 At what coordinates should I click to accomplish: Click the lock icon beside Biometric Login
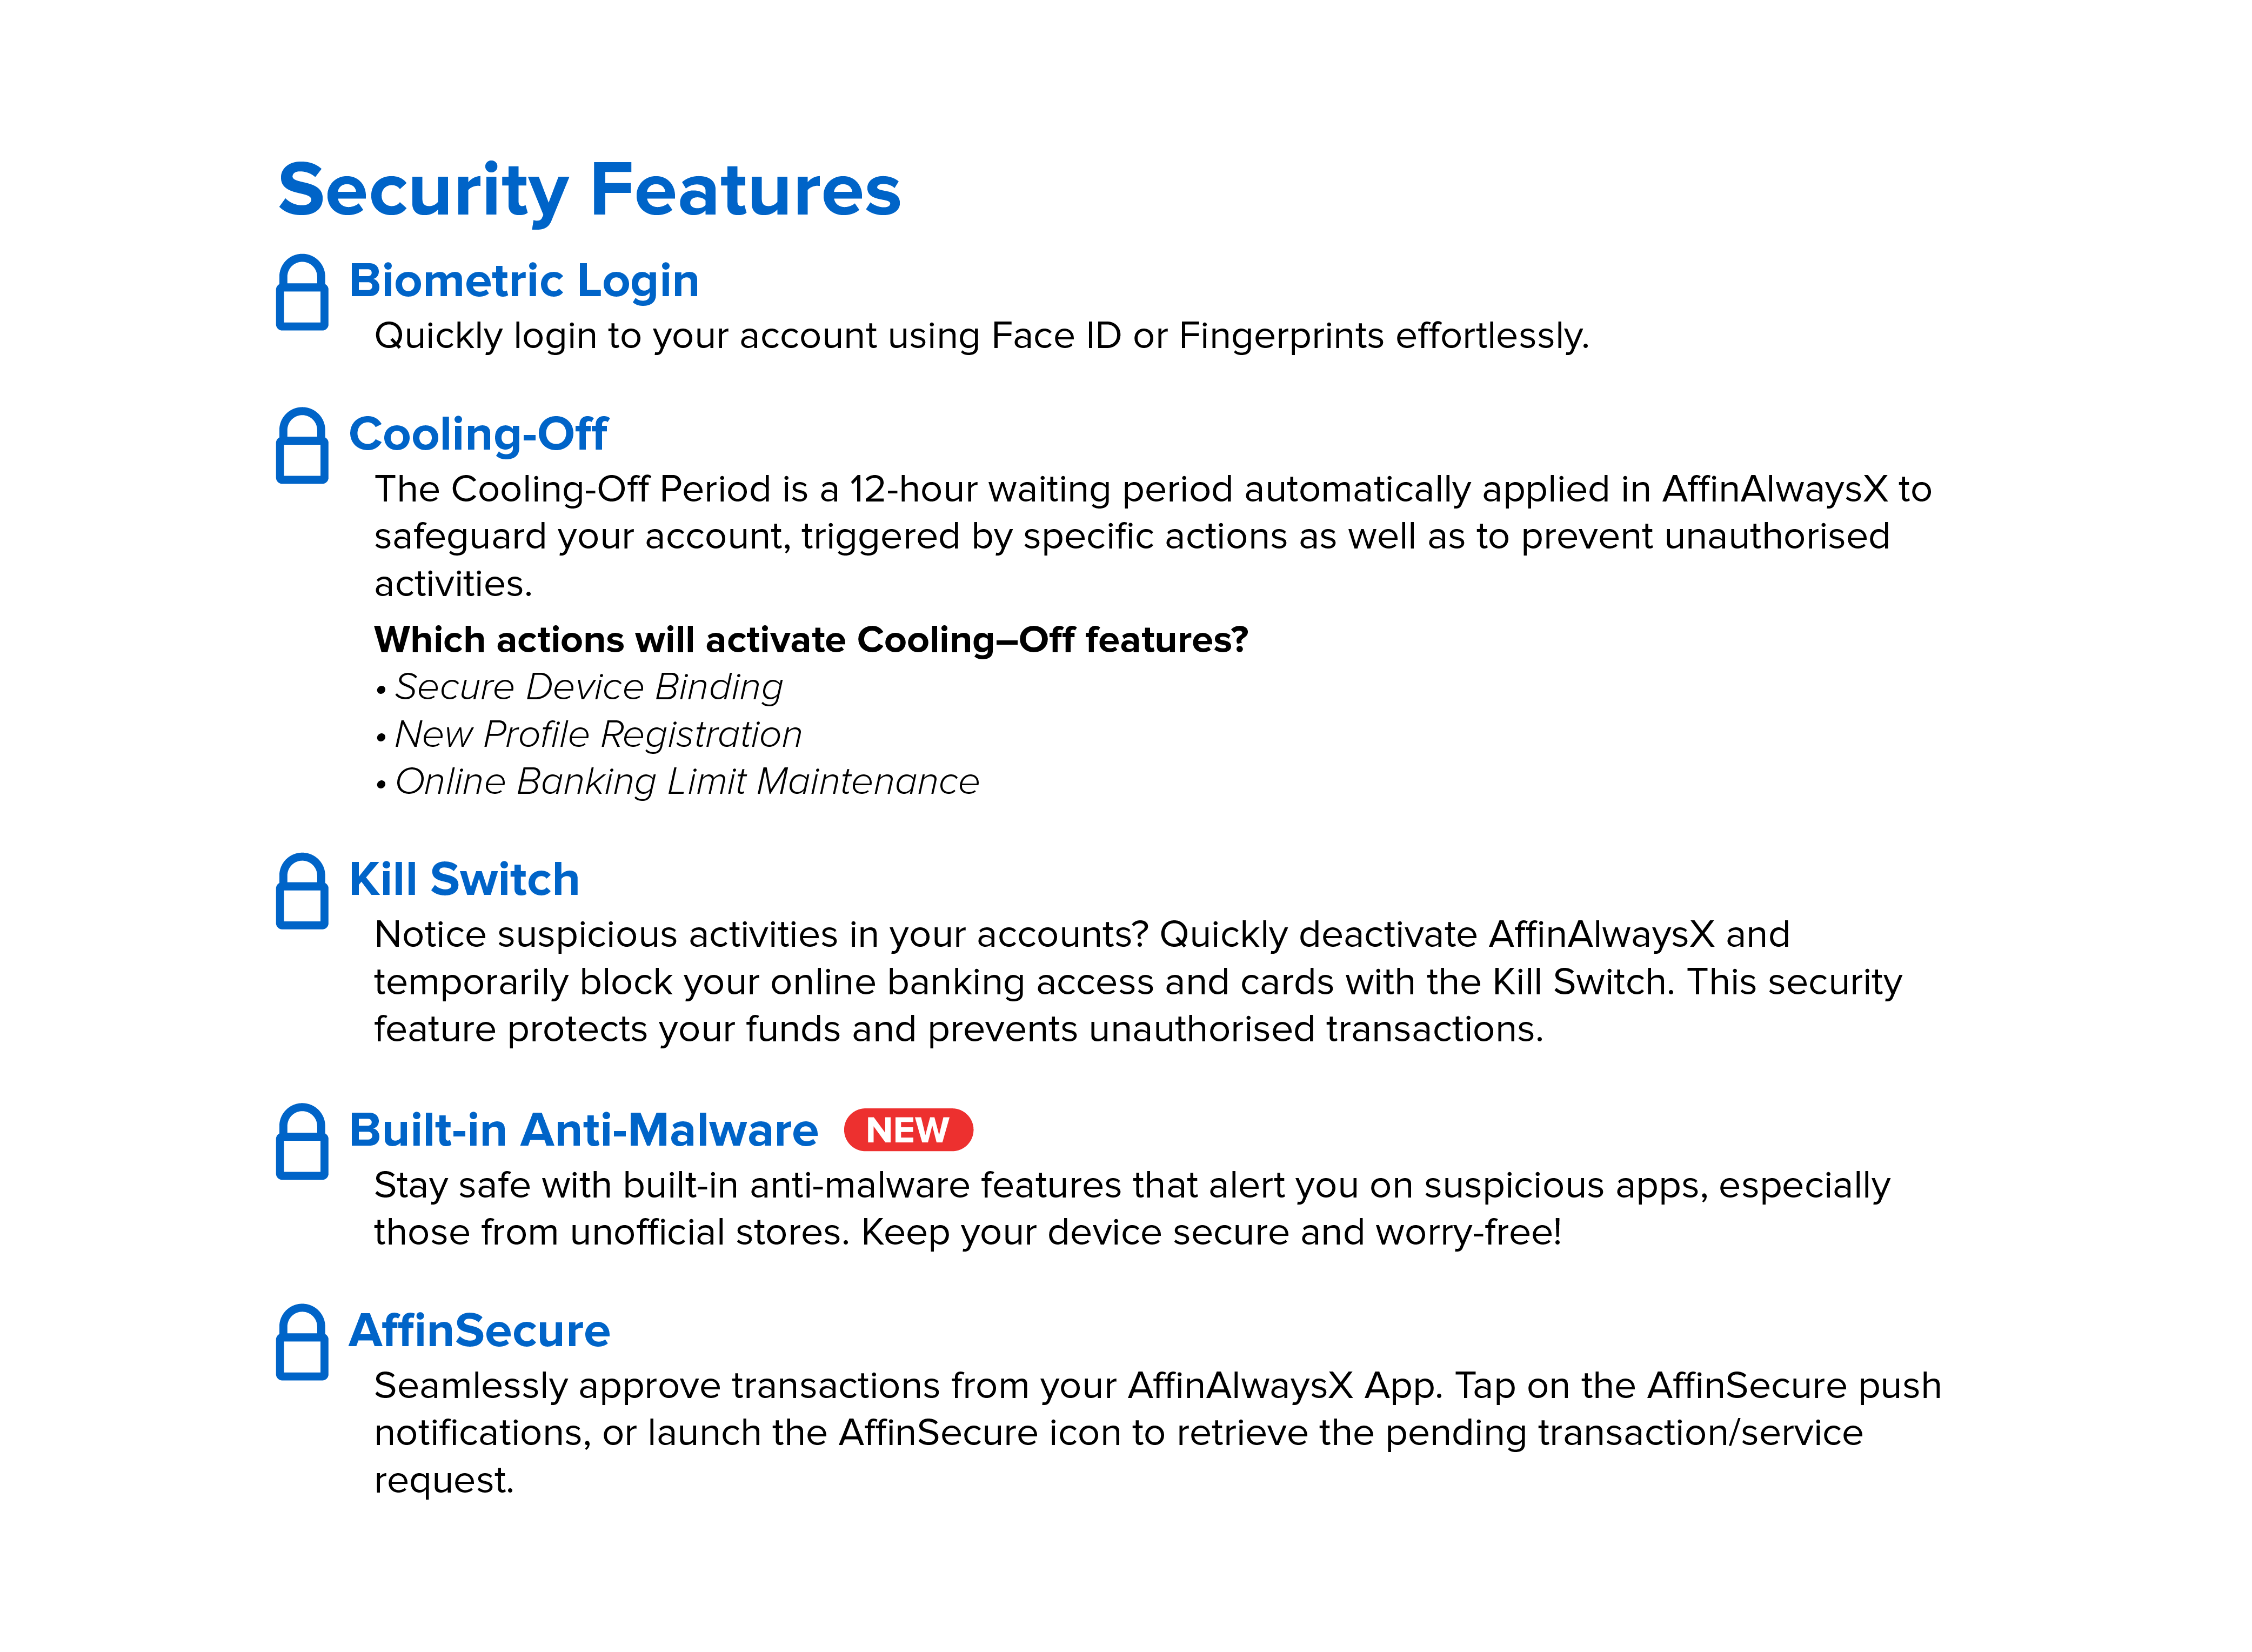pyautogui.click(x=302, y=292)
